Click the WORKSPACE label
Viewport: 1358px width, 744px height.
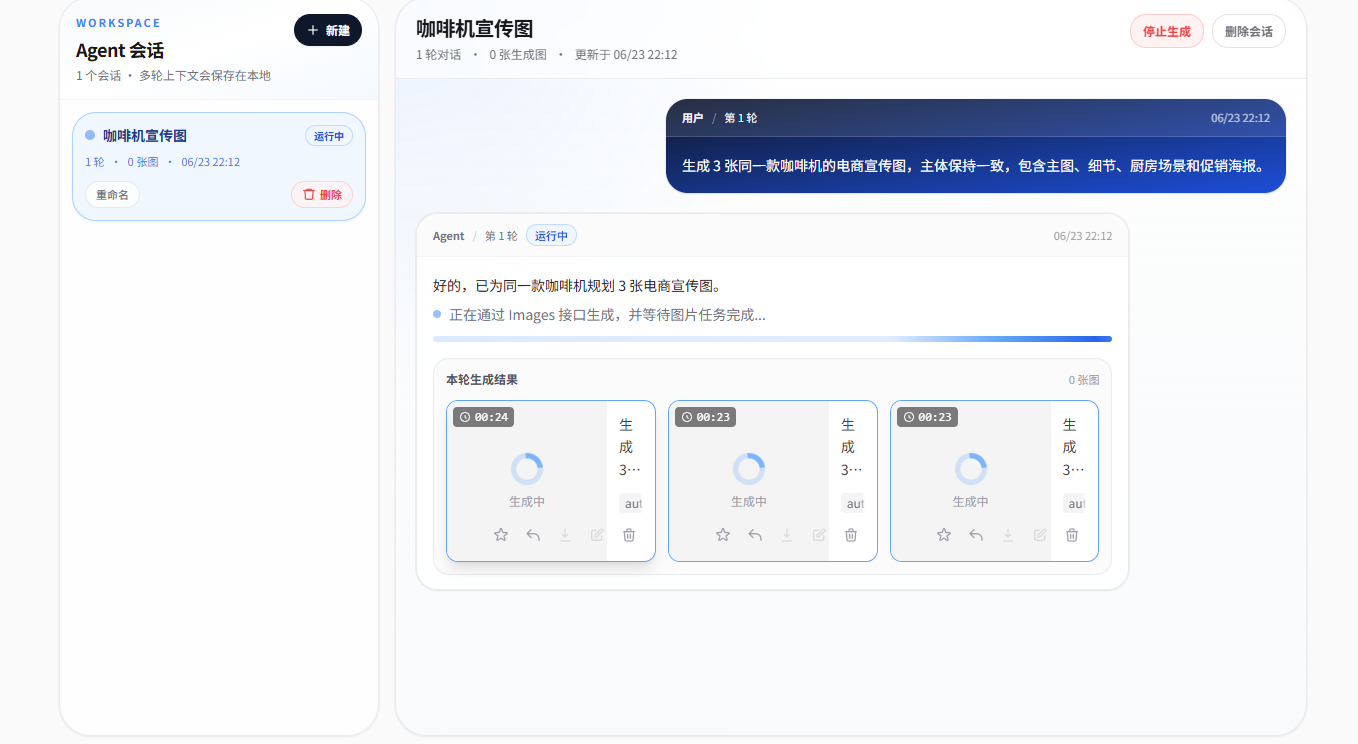pos(118,23)
